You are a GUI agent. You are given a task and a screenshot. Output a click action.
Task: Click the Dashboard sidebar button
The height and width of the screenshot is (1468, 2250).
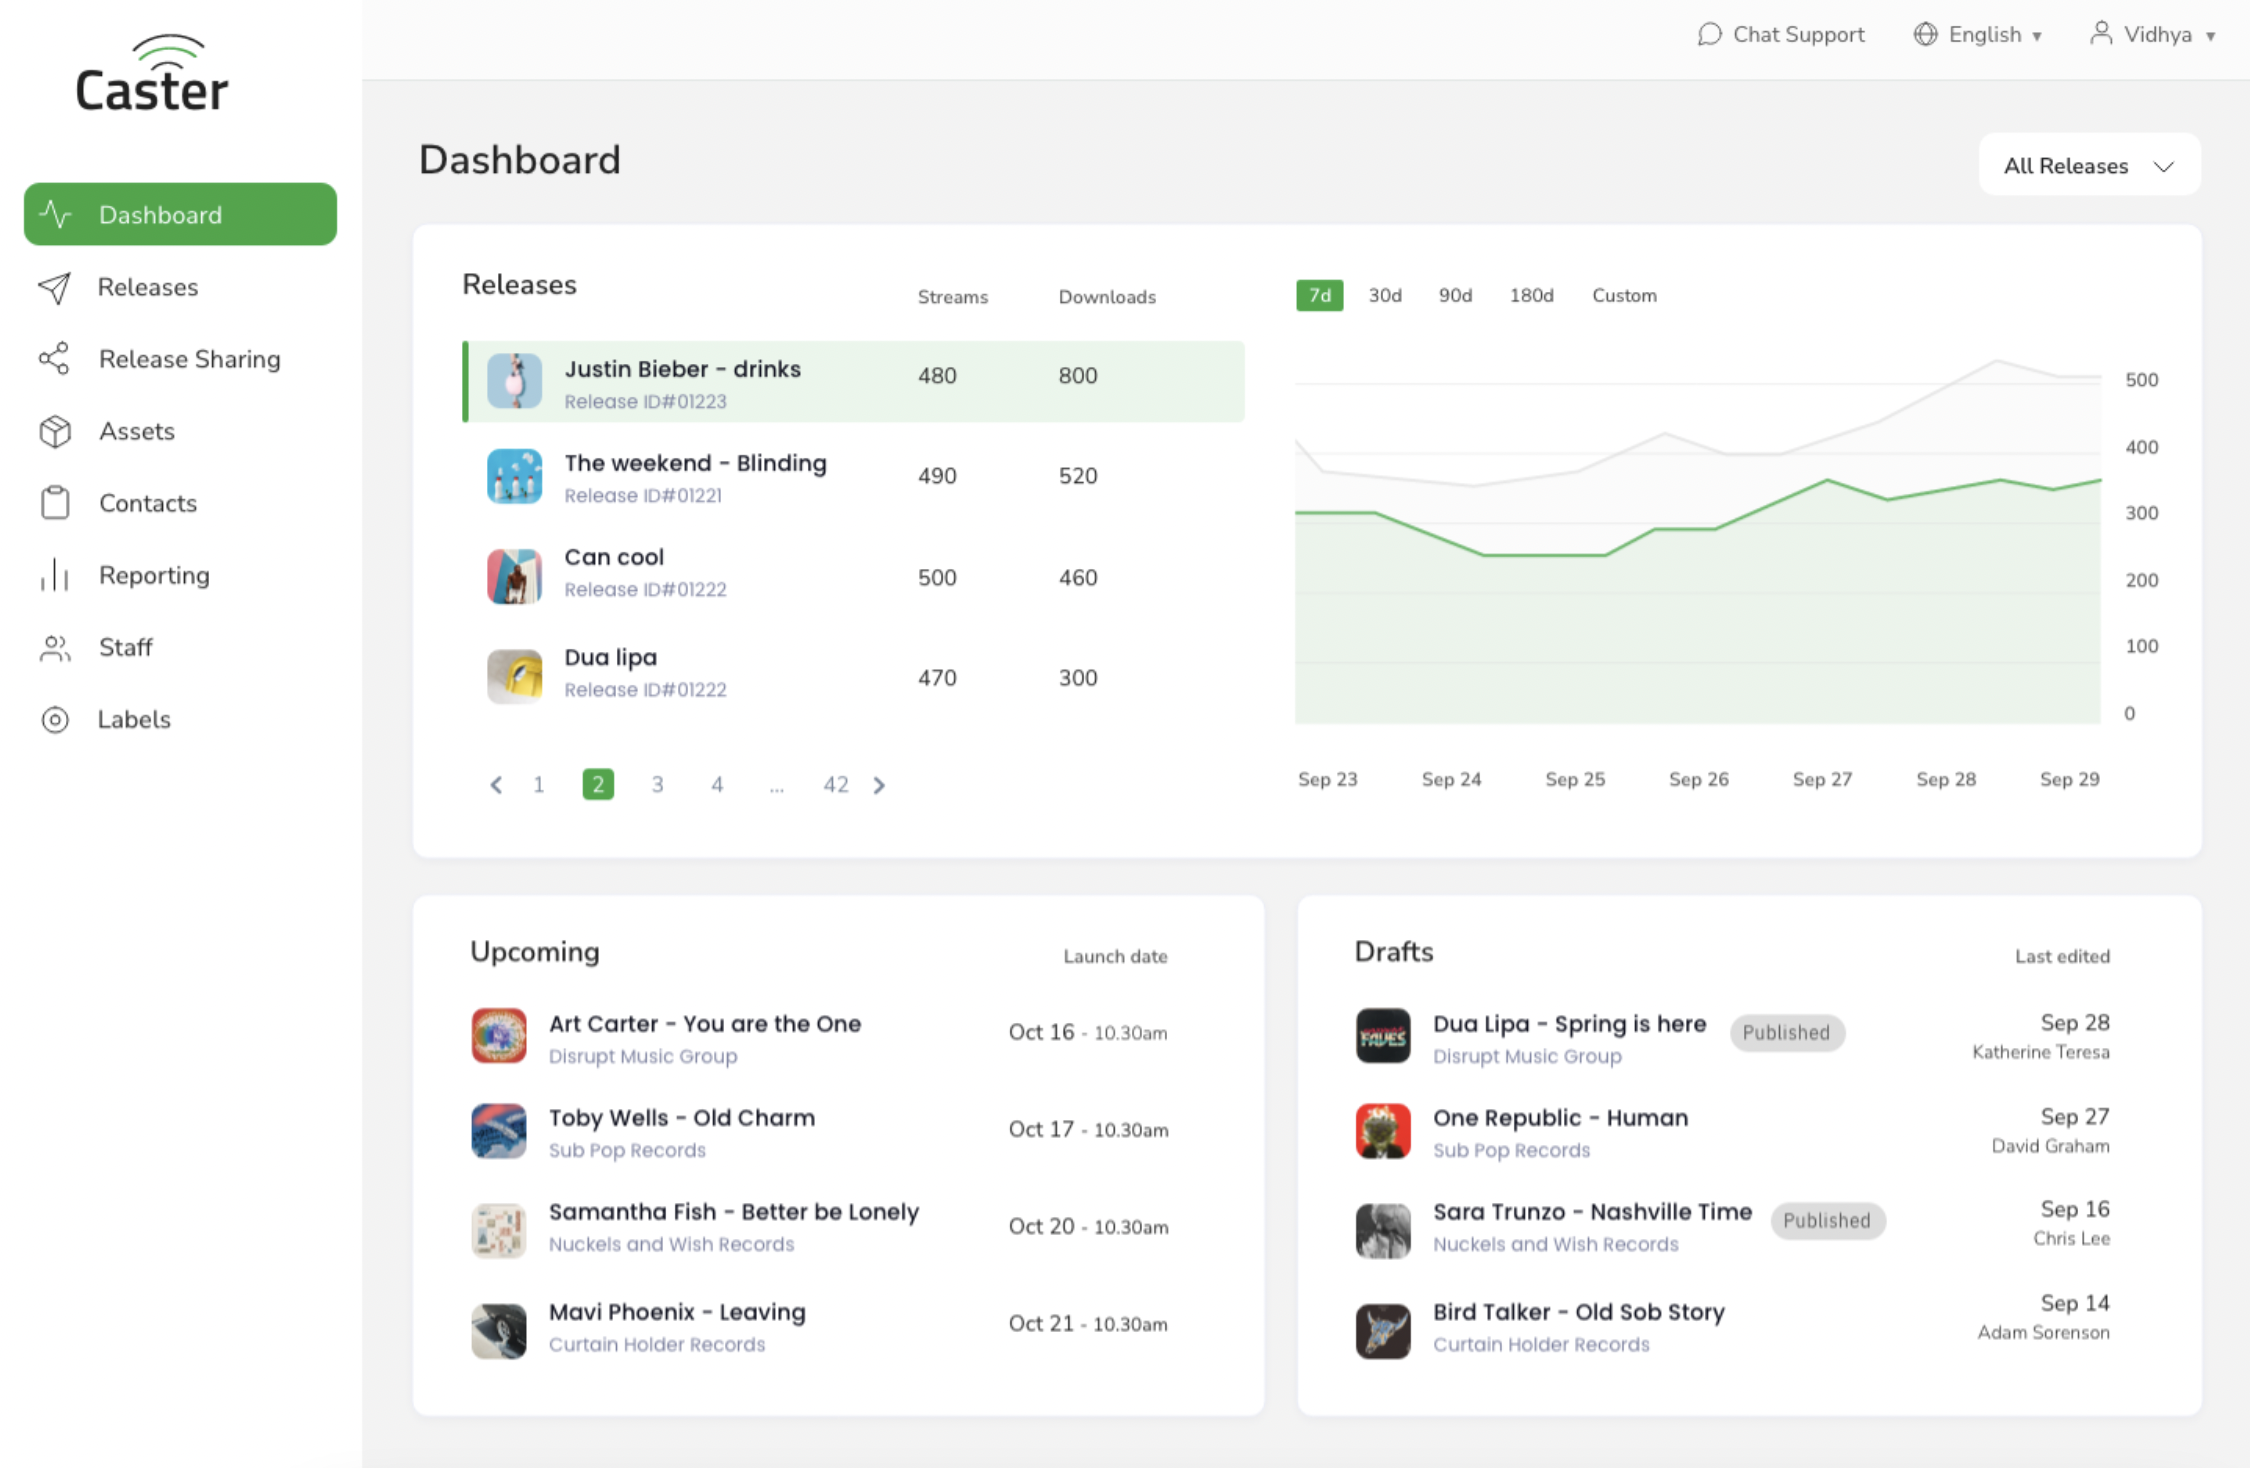(x=180, y=214)
